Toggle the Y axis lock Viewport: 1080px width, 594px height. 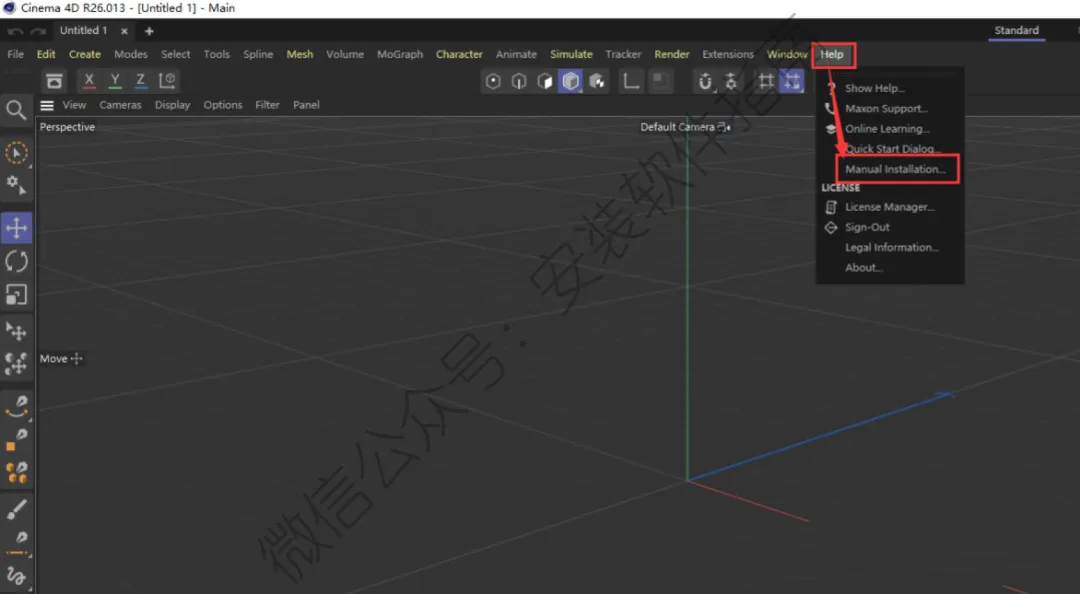click(115, 81)
